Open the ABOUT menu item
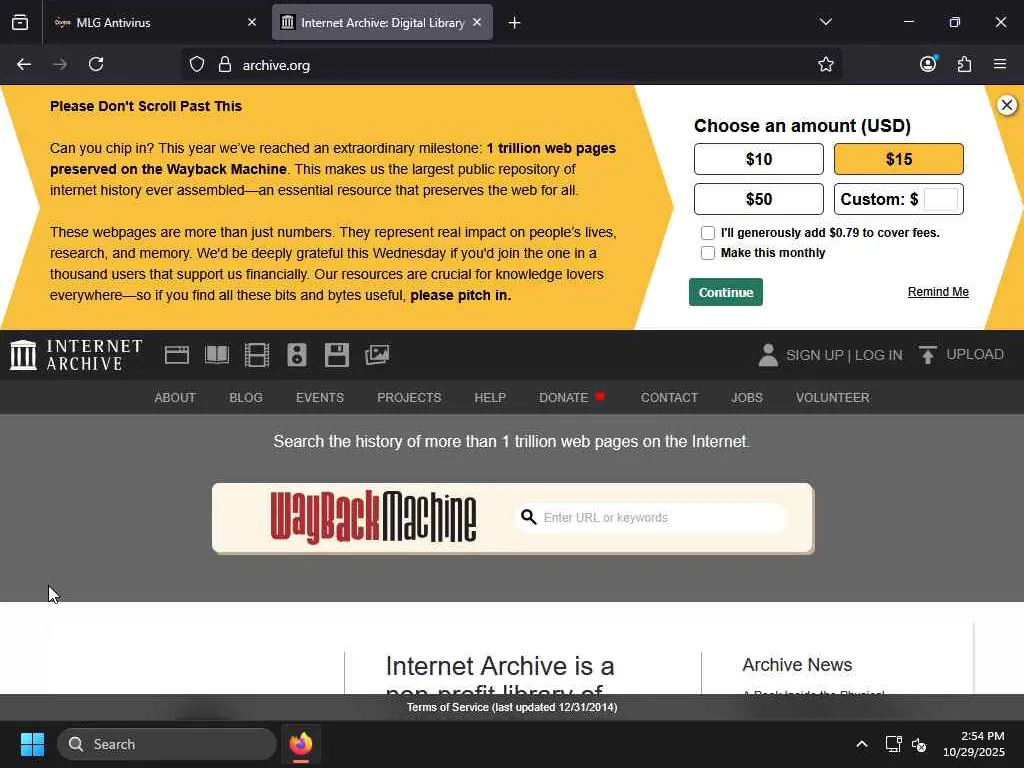 (175, 398)
